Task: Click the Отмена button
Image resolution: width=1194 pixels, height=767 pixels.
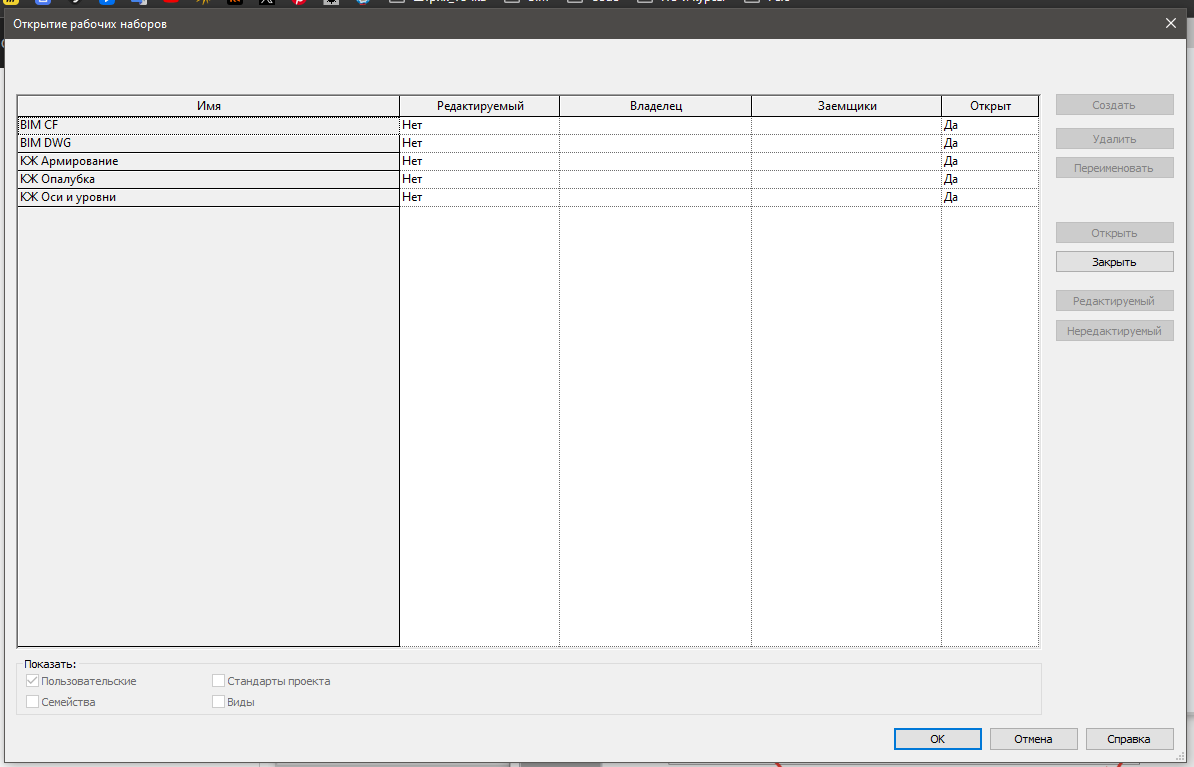Action: pyautogui.click(x=1033, y=739)
